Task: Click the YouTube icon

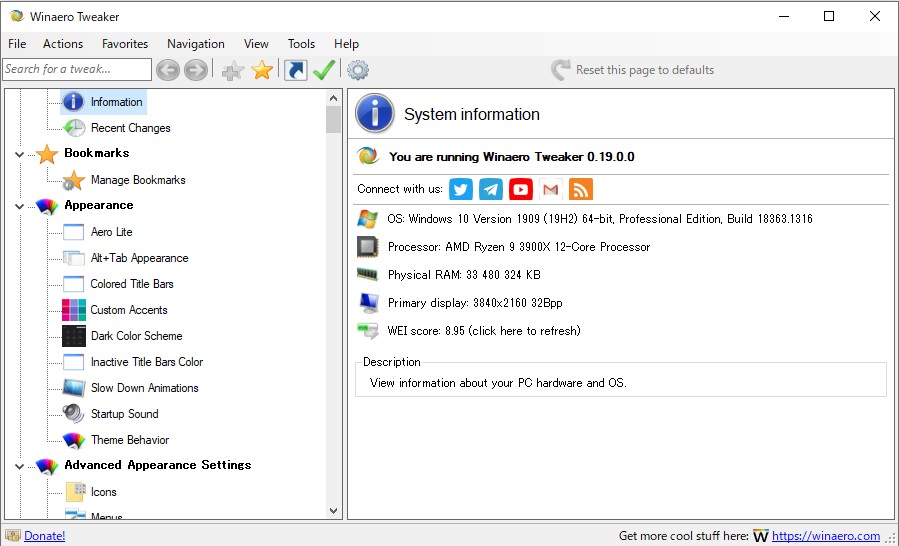Action: [x=521, y=189]
